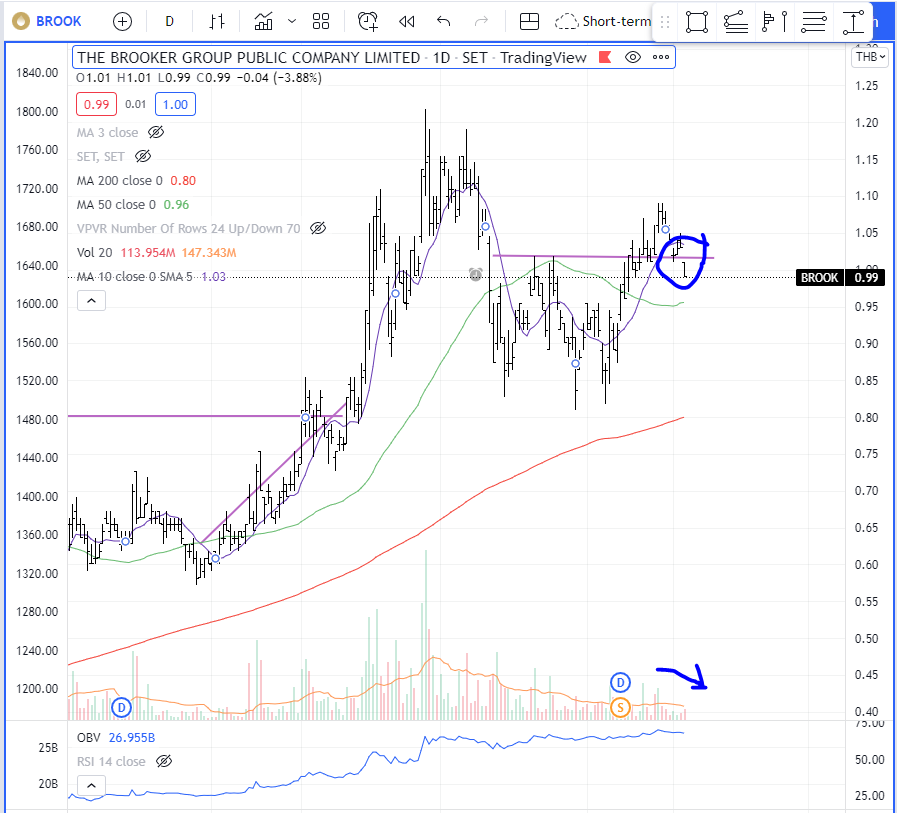Toggle main symbol visibility eye

(x=633, y=57)
